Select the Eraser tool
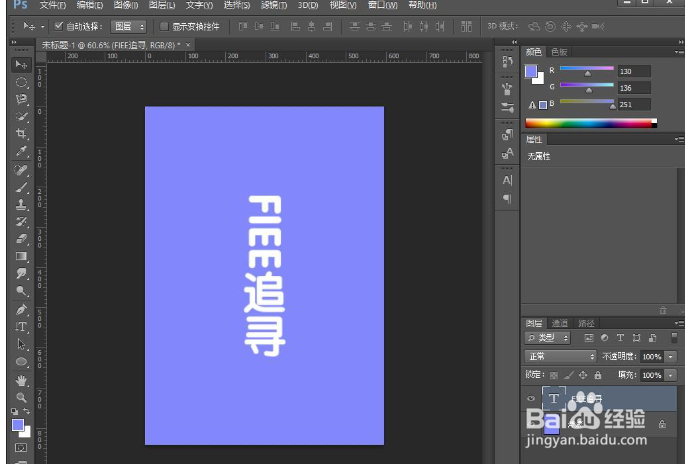 click(x=21, y=239)
